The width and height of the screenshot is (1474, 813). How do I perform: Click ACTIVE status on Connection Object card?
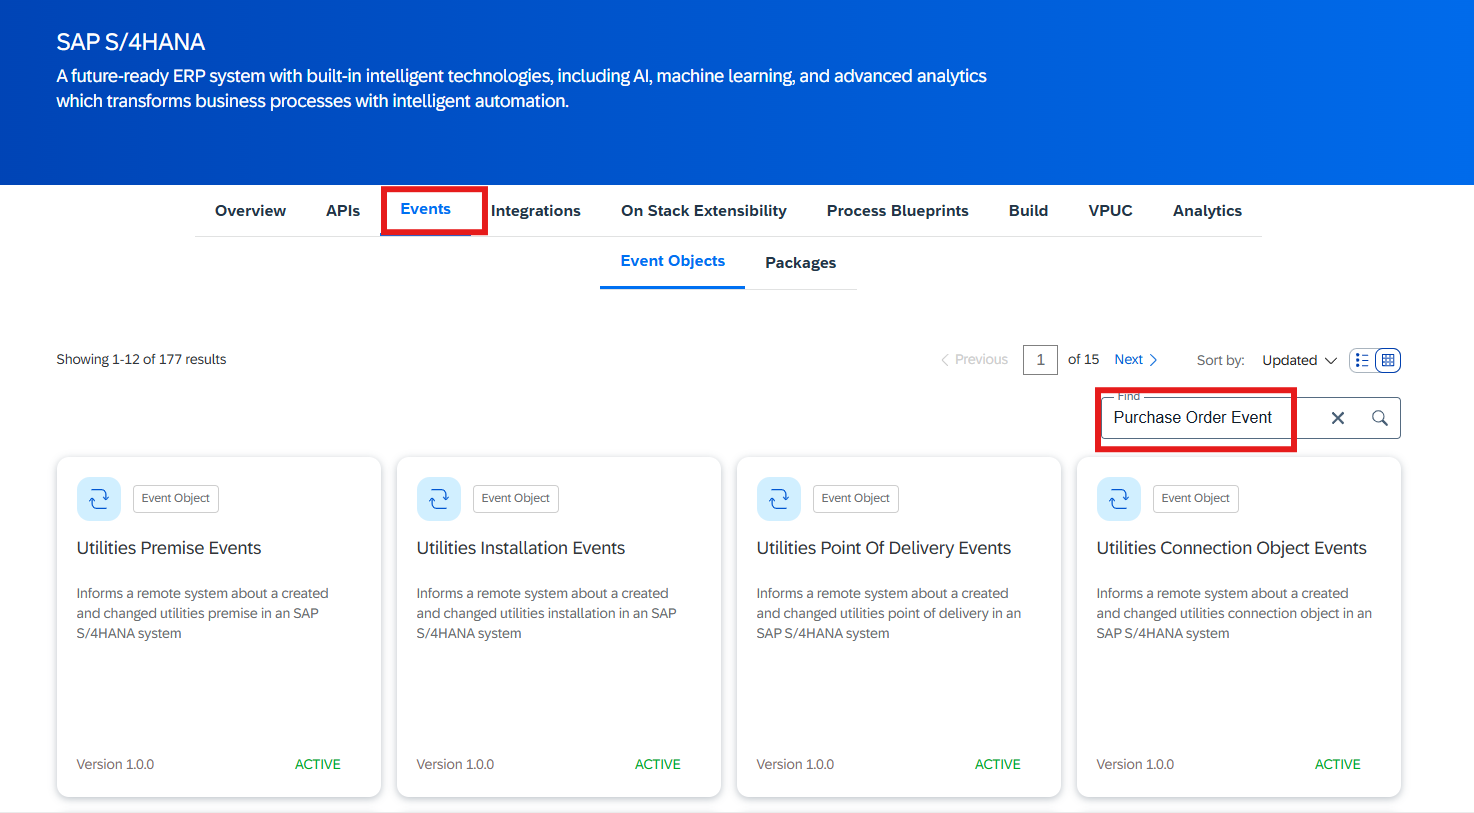coord(1338,764)
